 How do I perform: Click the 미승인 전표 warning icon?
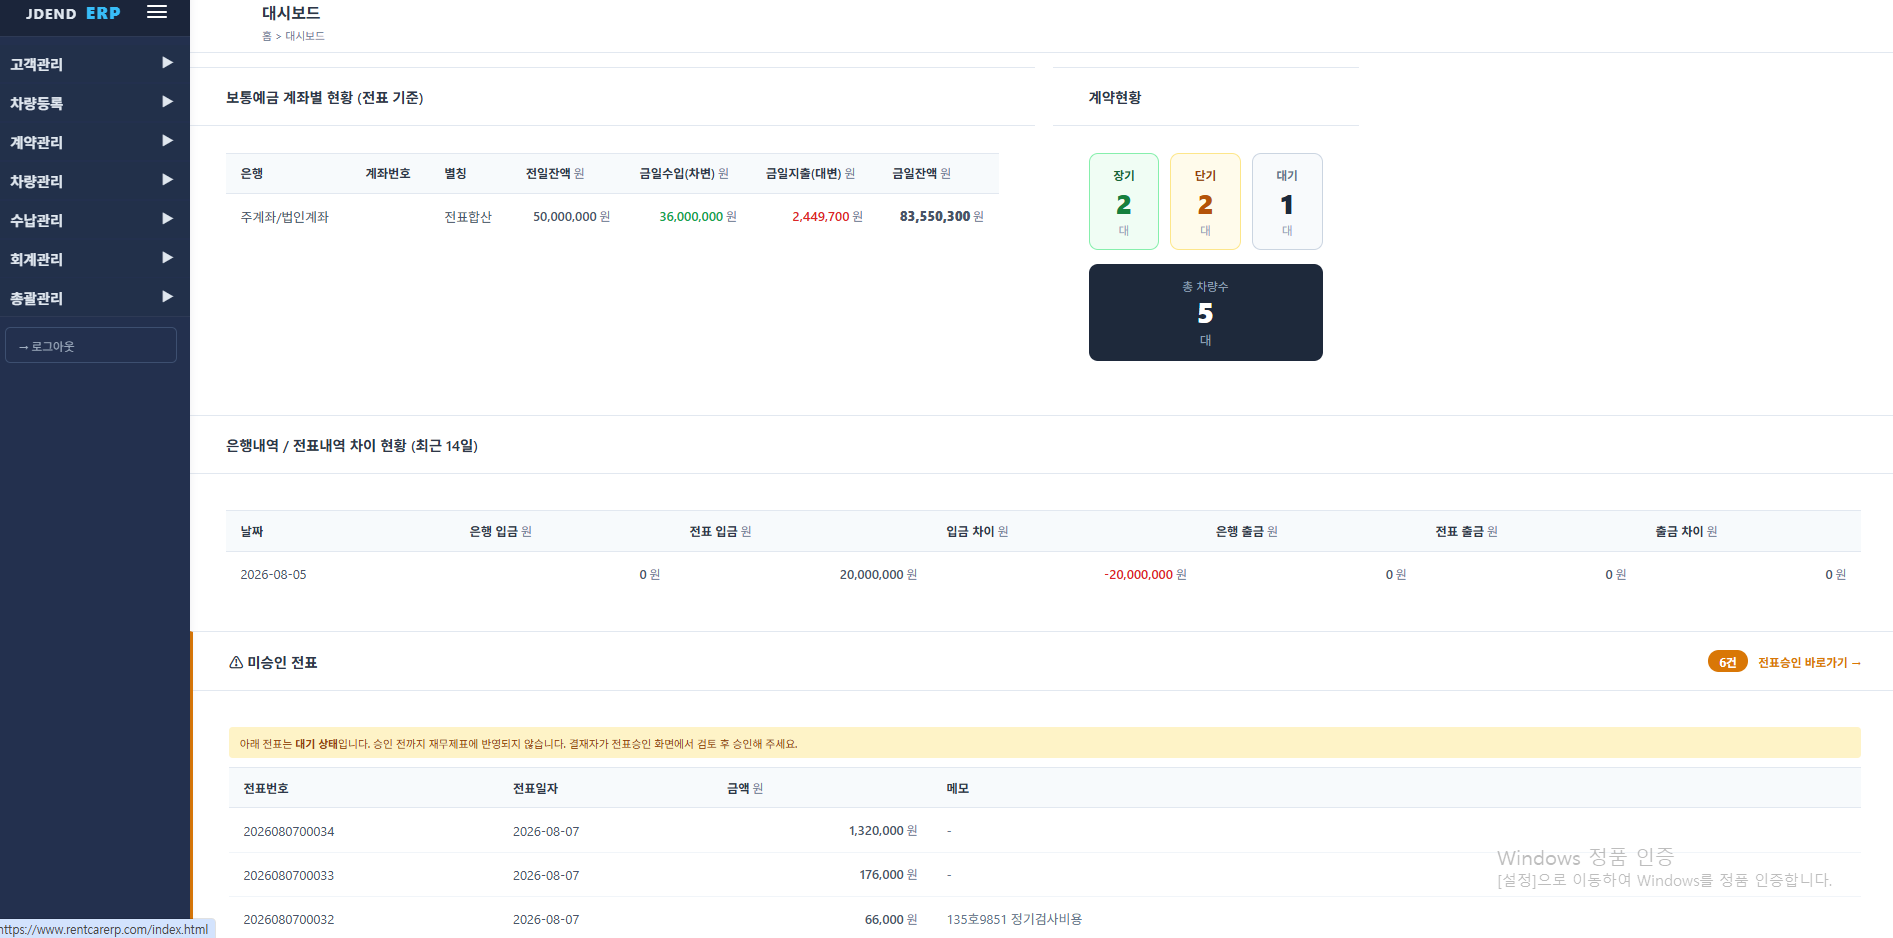pyautogui.click(x=236, y=662)
